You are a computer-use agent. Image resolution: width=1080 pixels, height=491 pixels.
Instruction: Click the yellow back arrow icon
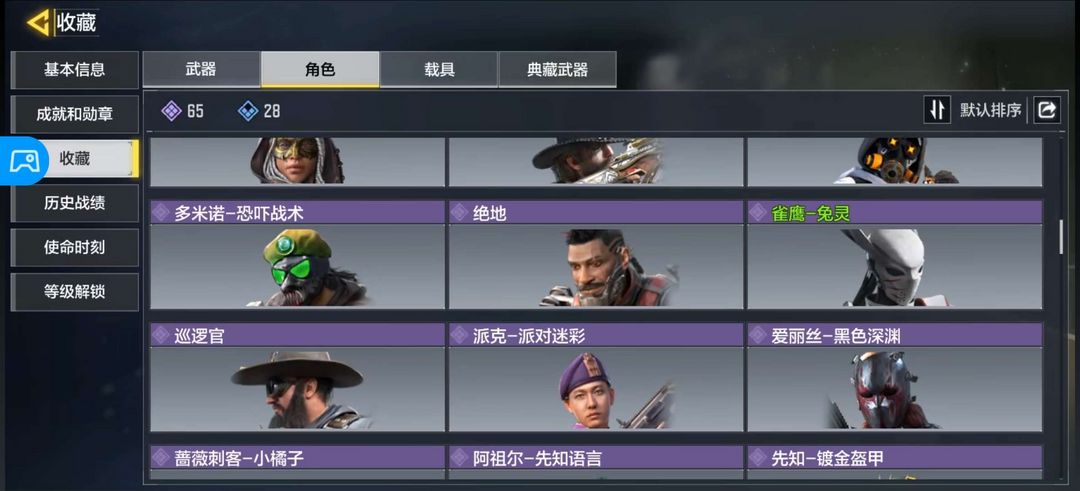coord(38,22)
